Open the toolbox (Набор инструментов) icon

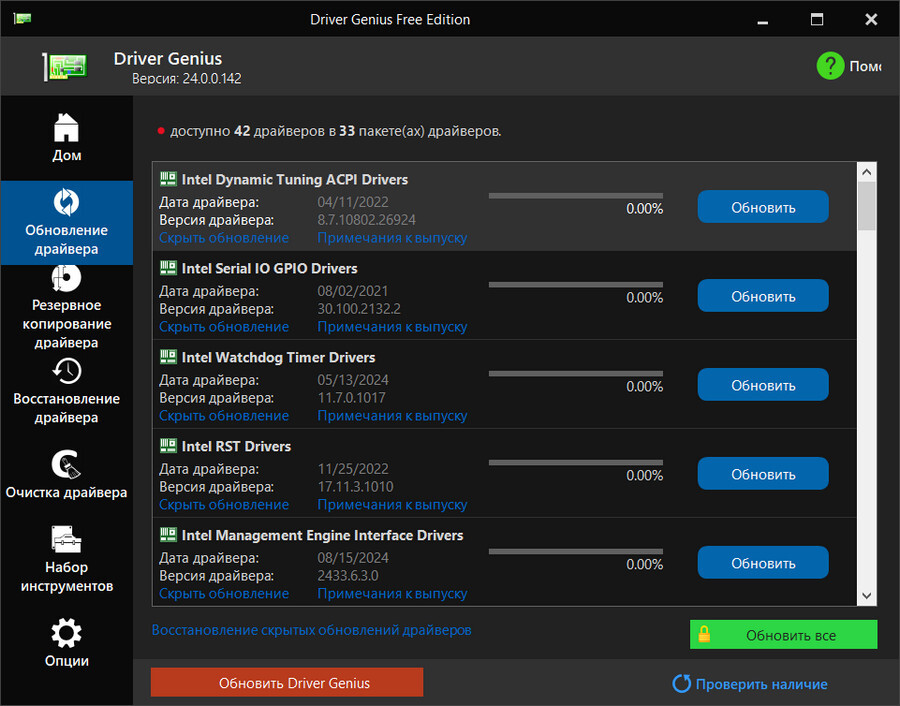coord(67,540)
